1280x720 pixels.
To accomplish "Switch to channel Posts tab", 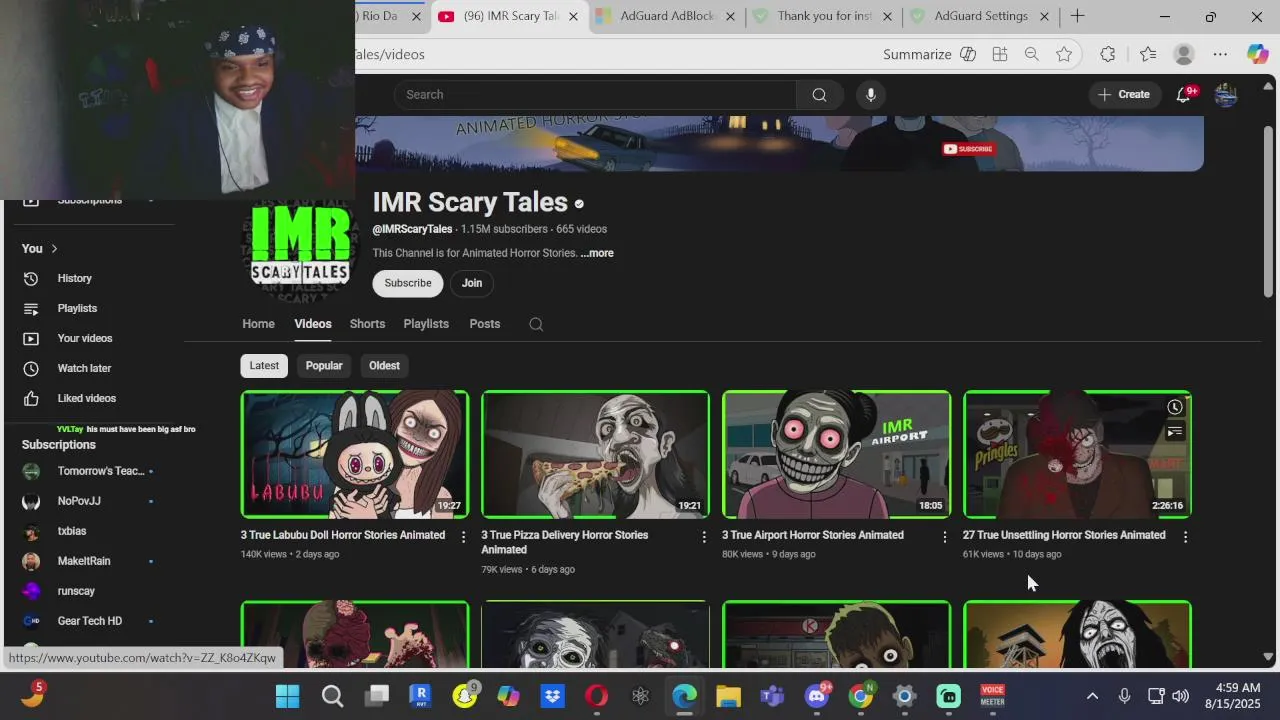I will (485, 324).
